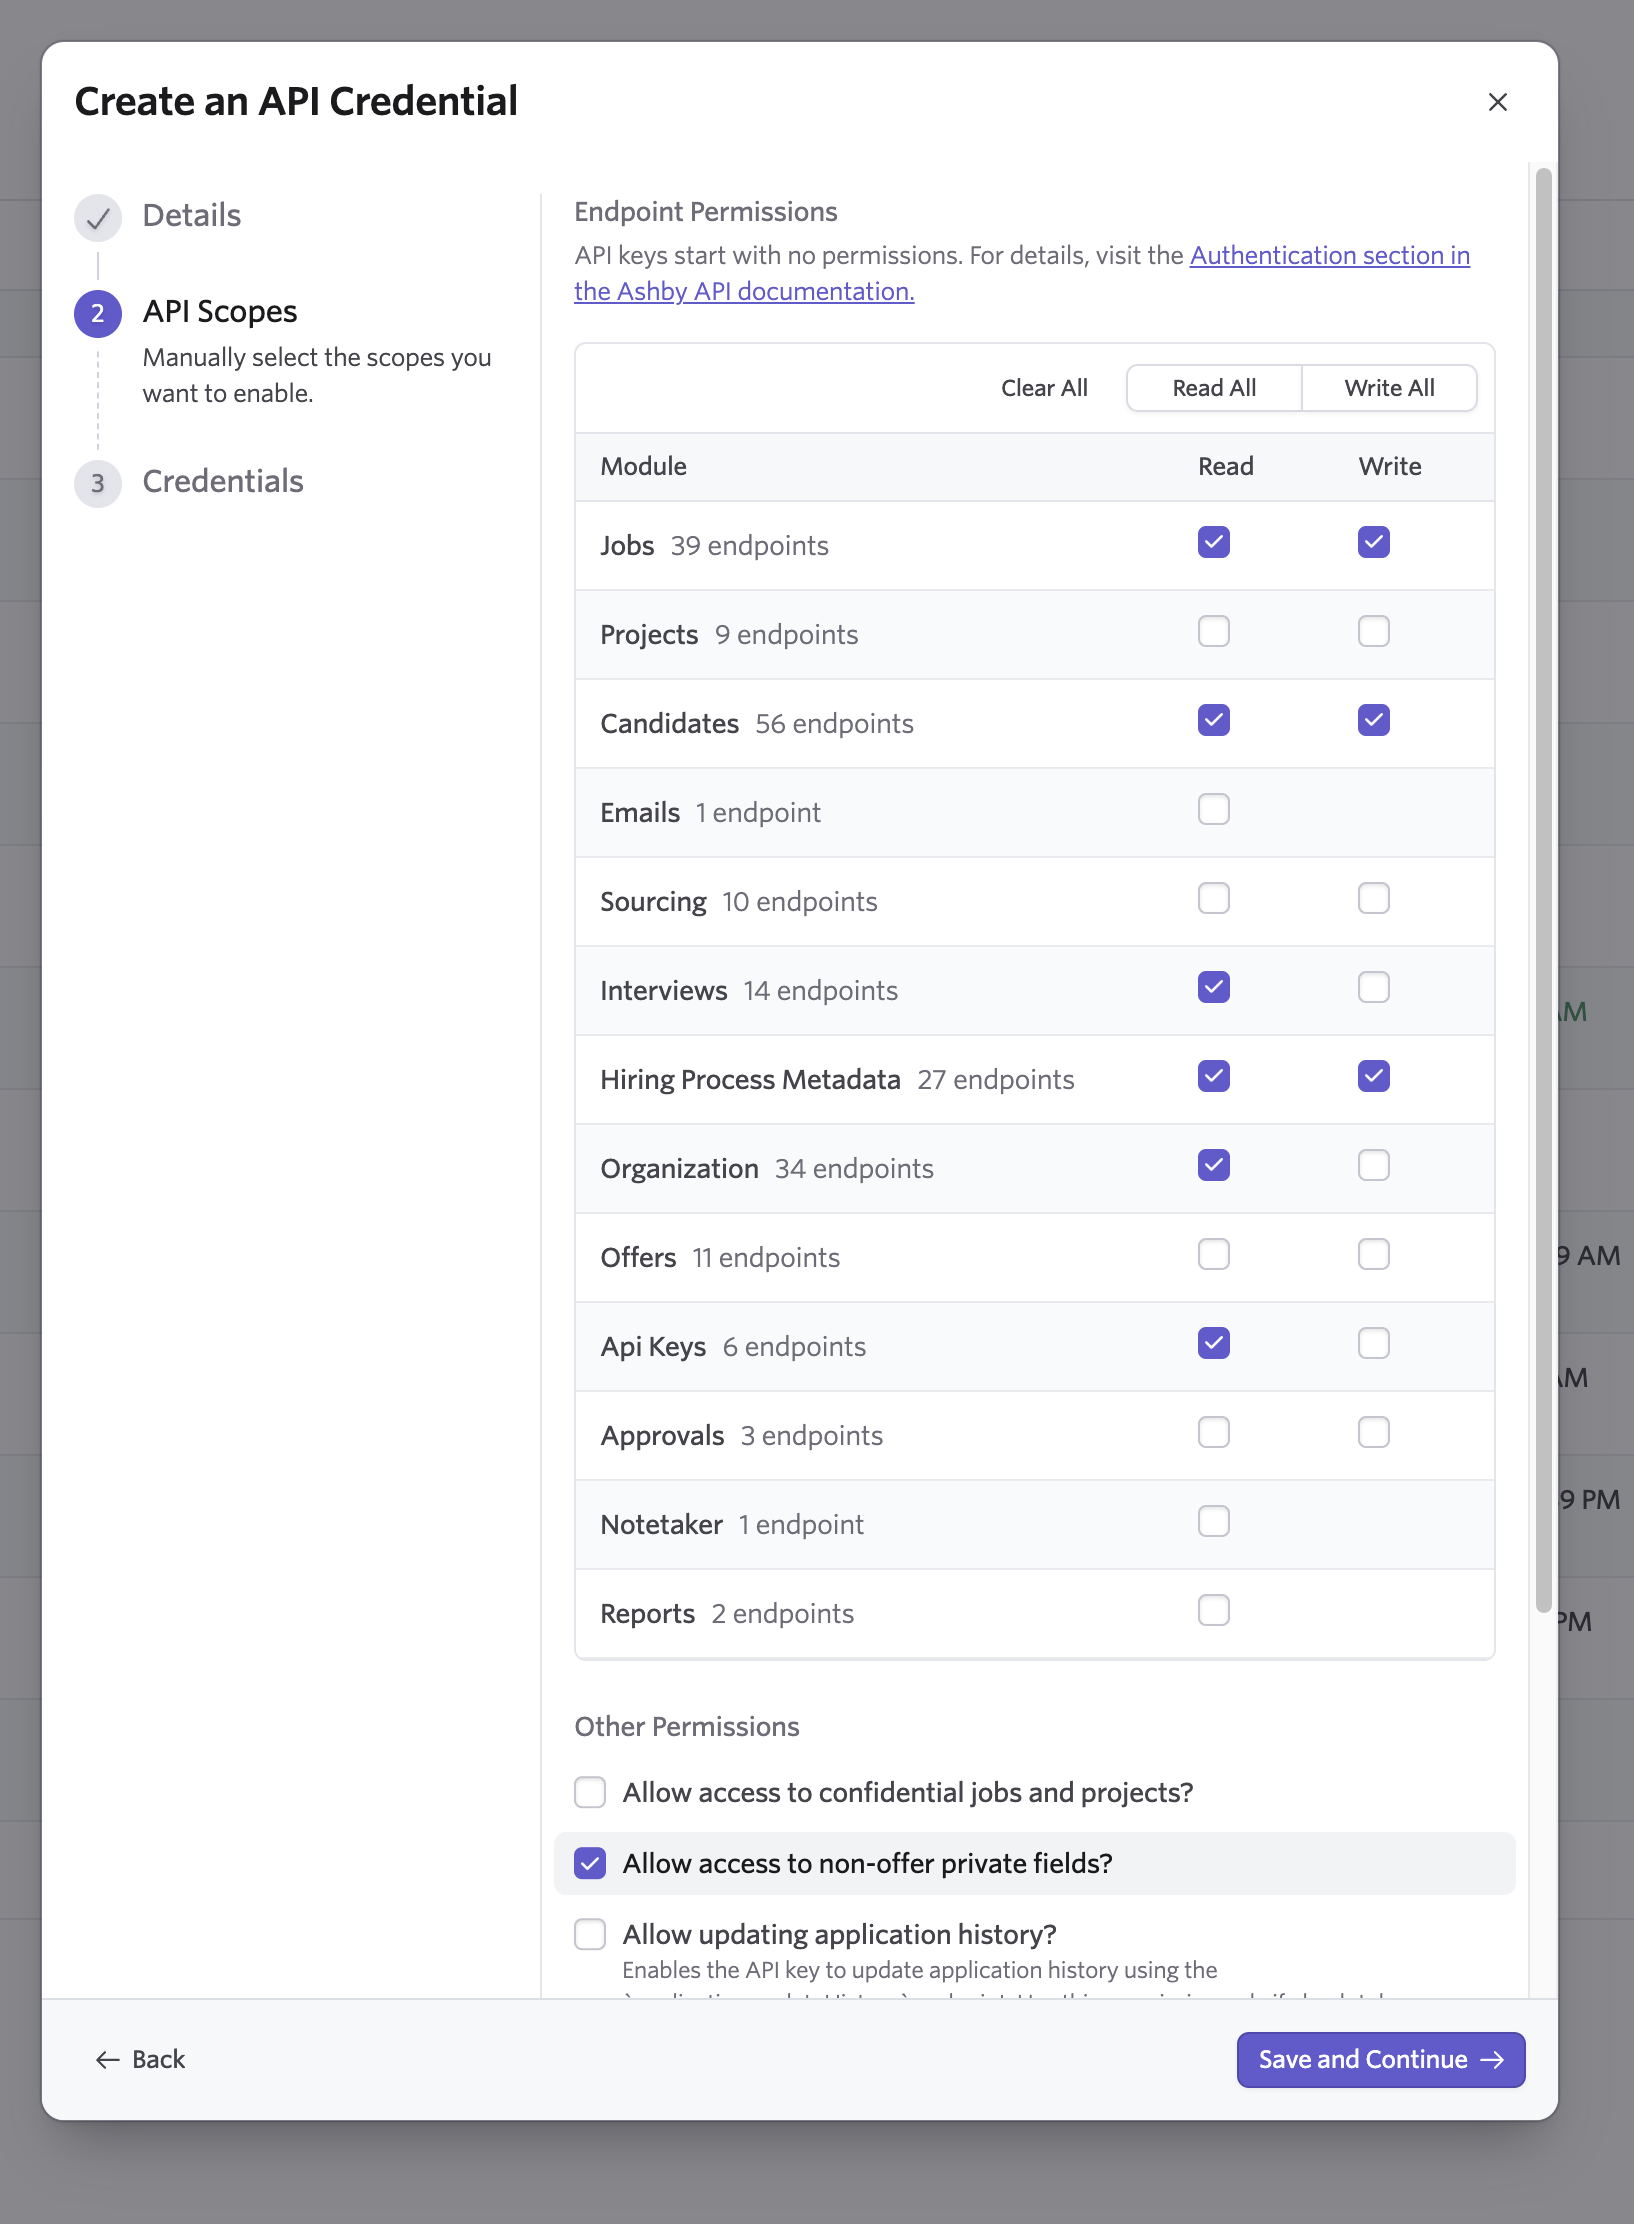Click Clear All permissions
Image resolution: width=1634 pixels, height=2224 pixels.
(1044, 388)
